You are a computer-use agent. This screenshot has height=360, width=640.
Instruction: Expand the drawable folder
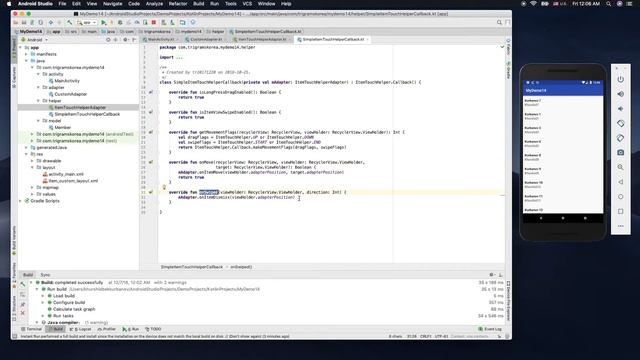33,161
